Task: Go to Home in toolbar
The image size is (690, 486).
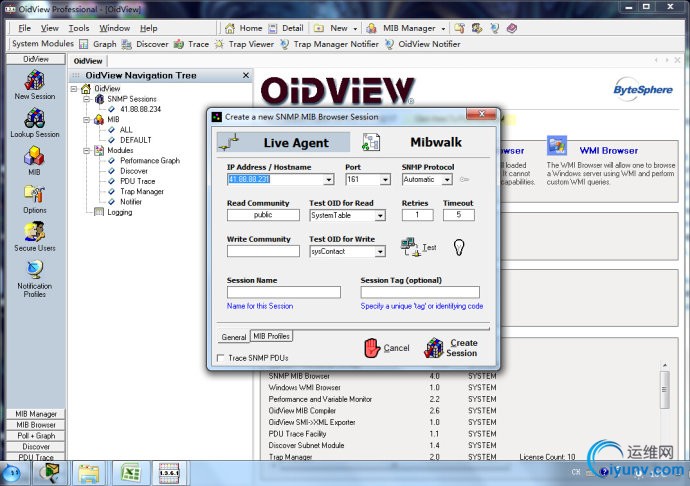Action: click(244, 28)
